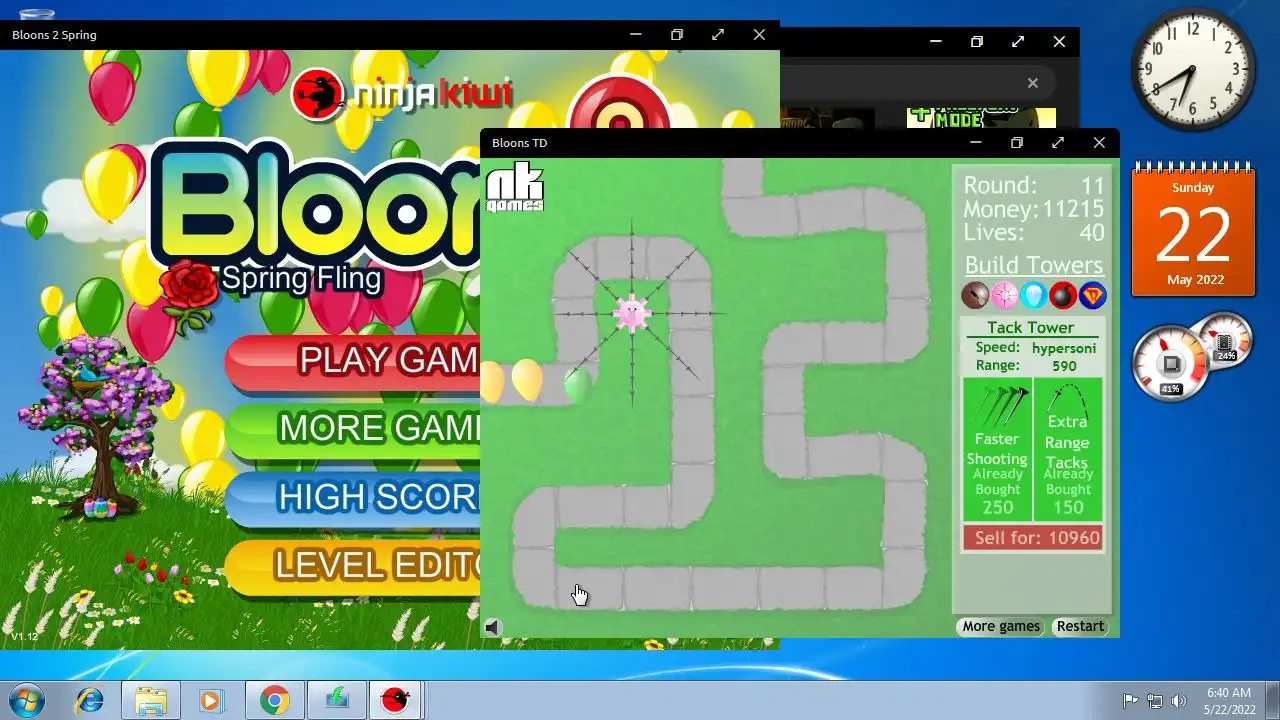Screen dimensions: 1280x720
Task: Switch to the Ninja Kiwi taskbar app
Action: tap(397, 700)
